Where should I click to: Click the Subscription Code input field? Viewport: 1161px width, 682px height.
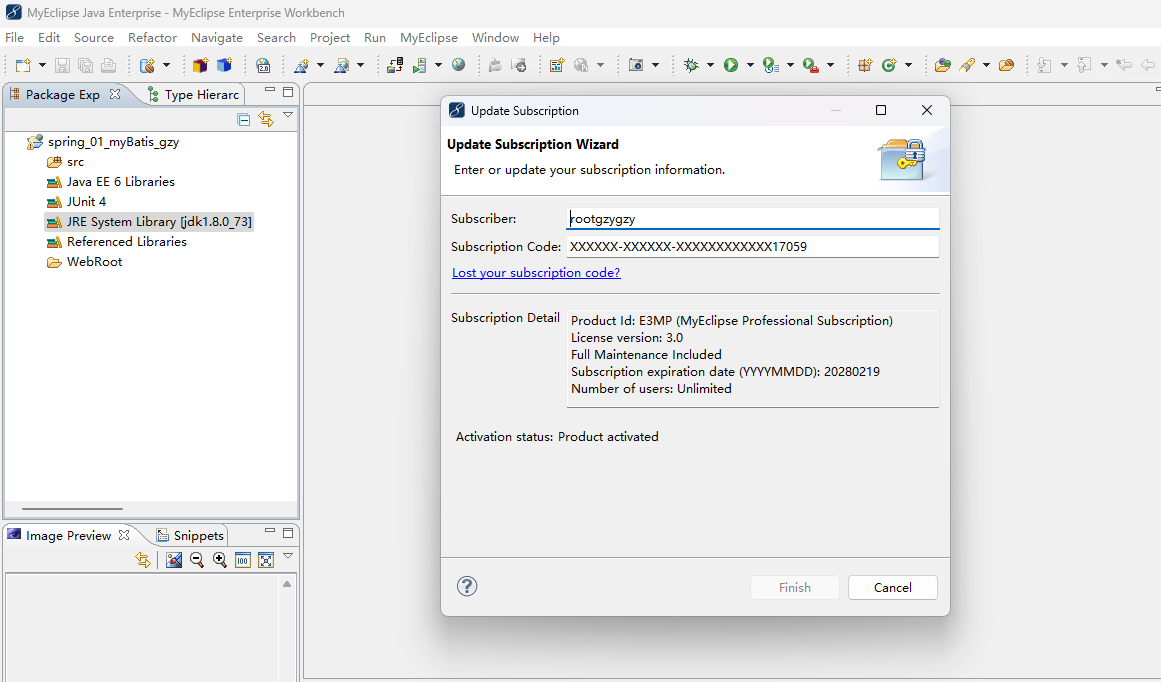pyautogui.click(x=752, y=247)
